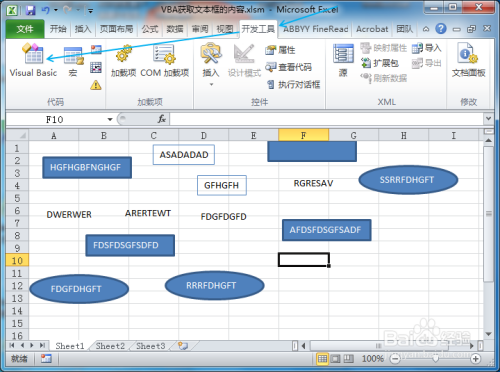
Task: Click zoom out minus button
Action: tap(395, 359)
